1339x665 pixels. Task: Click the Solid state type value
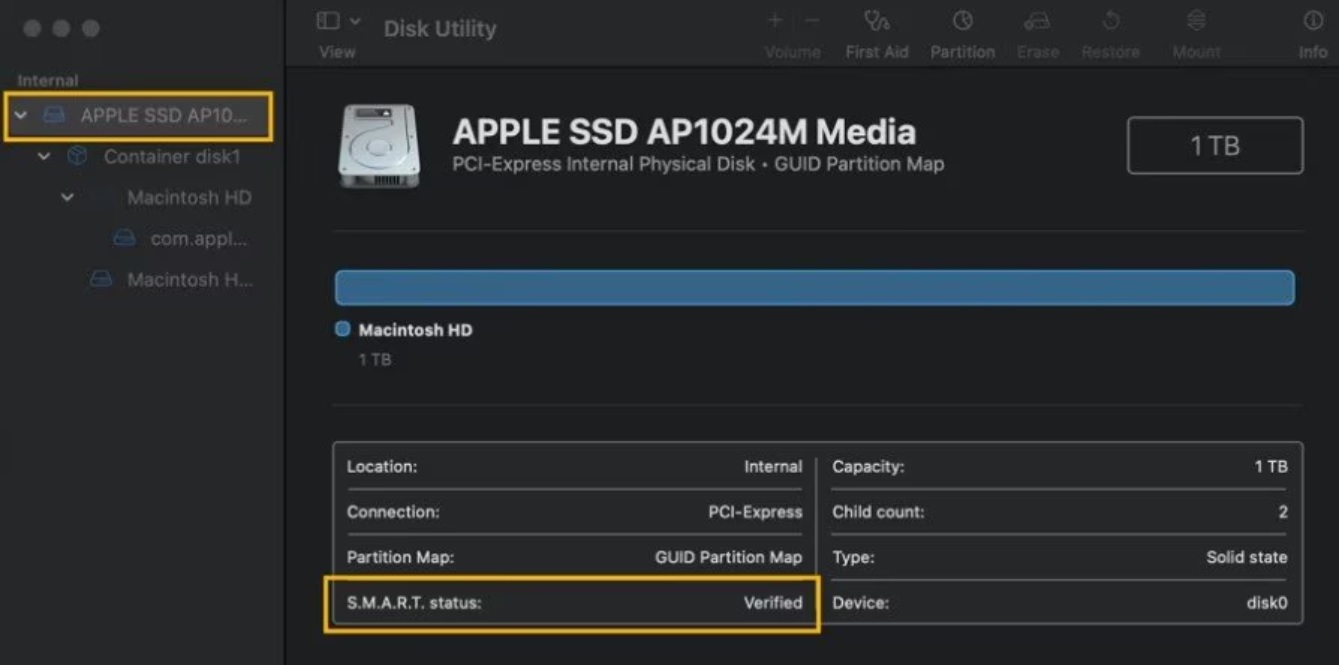click(x=1247, y=558)
